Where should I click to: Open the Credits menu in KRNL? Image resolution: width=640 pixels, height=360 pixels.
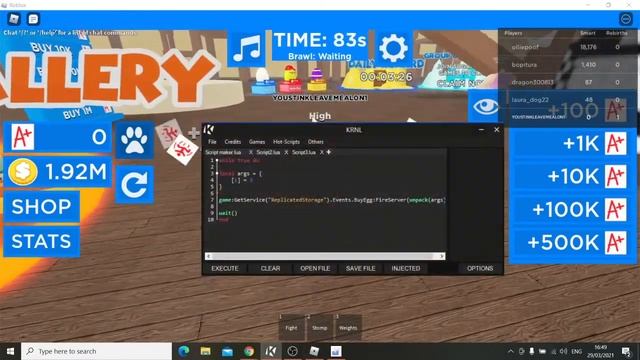click(x=233, y=142)
